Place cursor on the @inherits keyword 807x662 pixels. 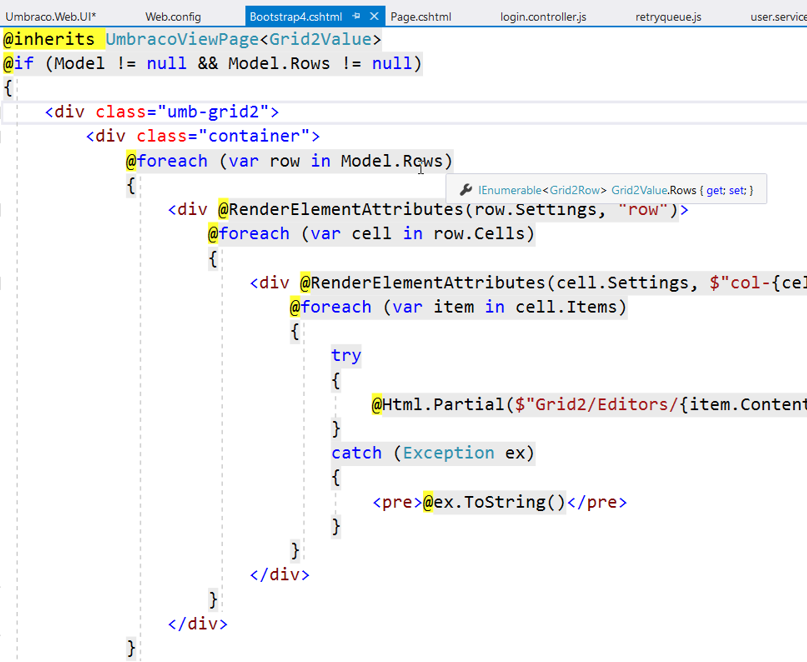[49, 39]
